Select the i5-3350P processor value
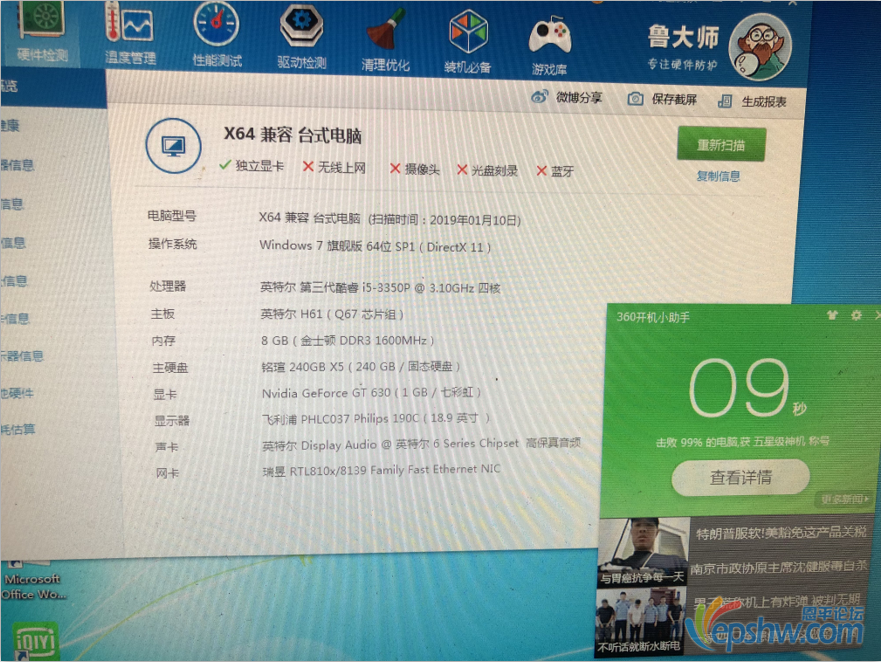Image resolution: width=881 pixels, height=662 pixels. (x=380, y=288)
